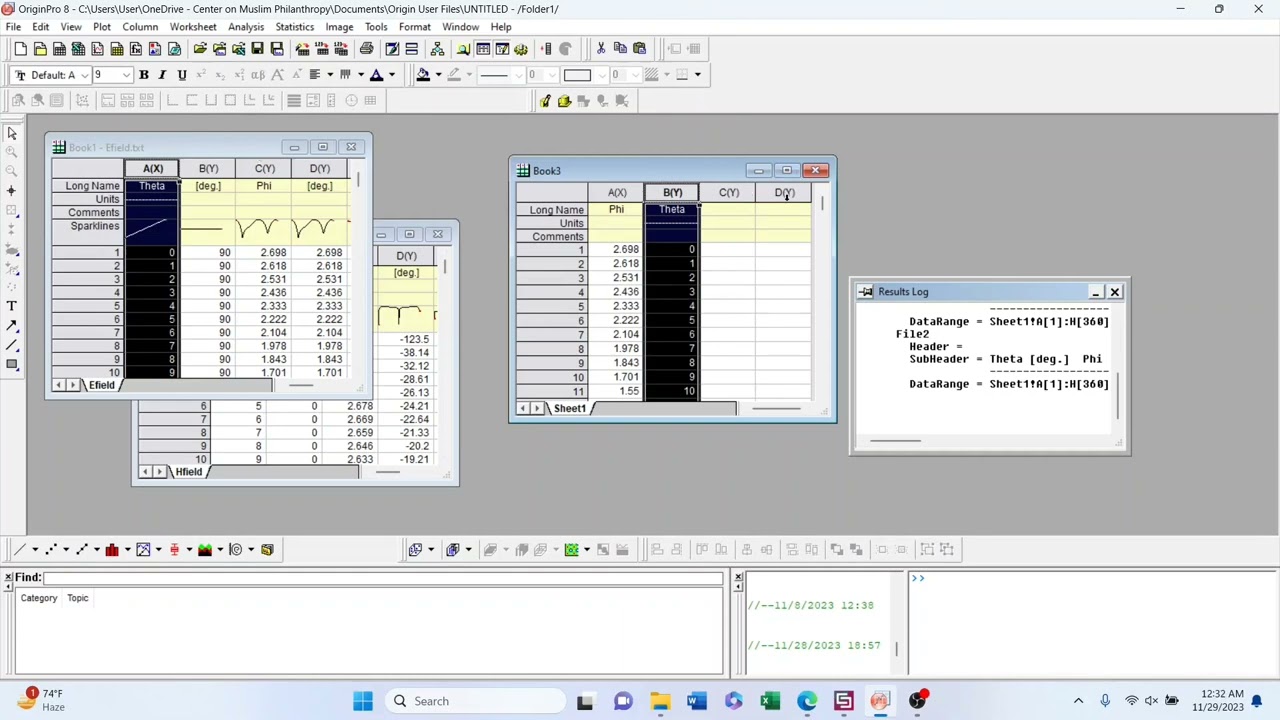Open the File menu
1280x720 pixels.
[14, 27]
